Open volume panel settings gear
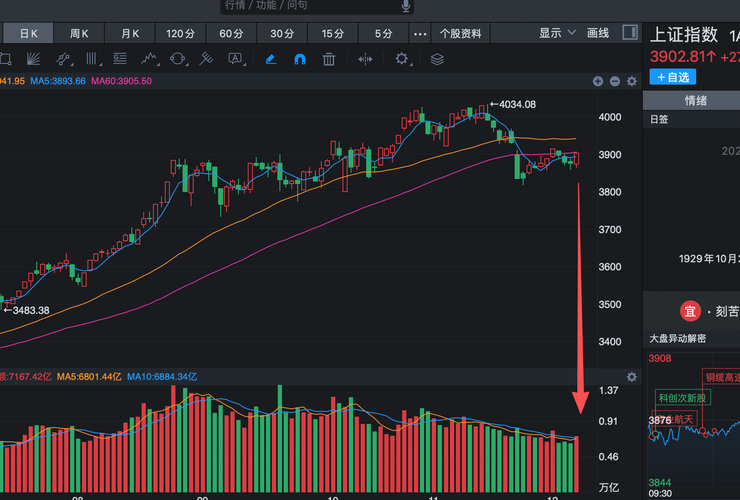The width and height of the screenshot is (740, 500). pos(631,377)
